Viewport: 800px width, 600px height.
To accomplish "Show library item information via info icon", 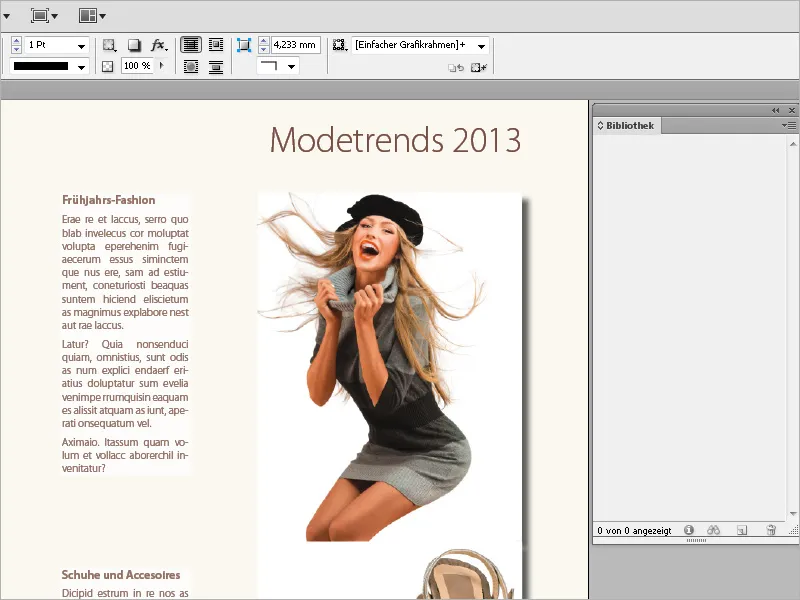I will [689, 530].
